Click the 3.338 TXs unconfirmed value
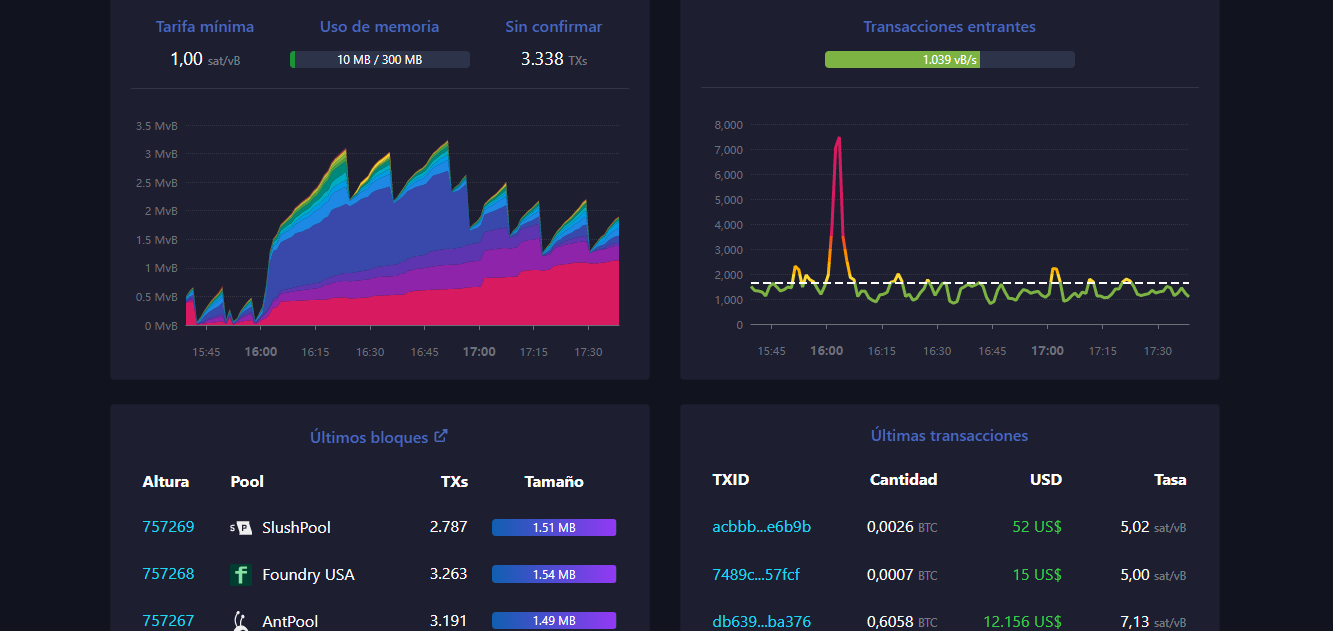 [x=554, y=59]
